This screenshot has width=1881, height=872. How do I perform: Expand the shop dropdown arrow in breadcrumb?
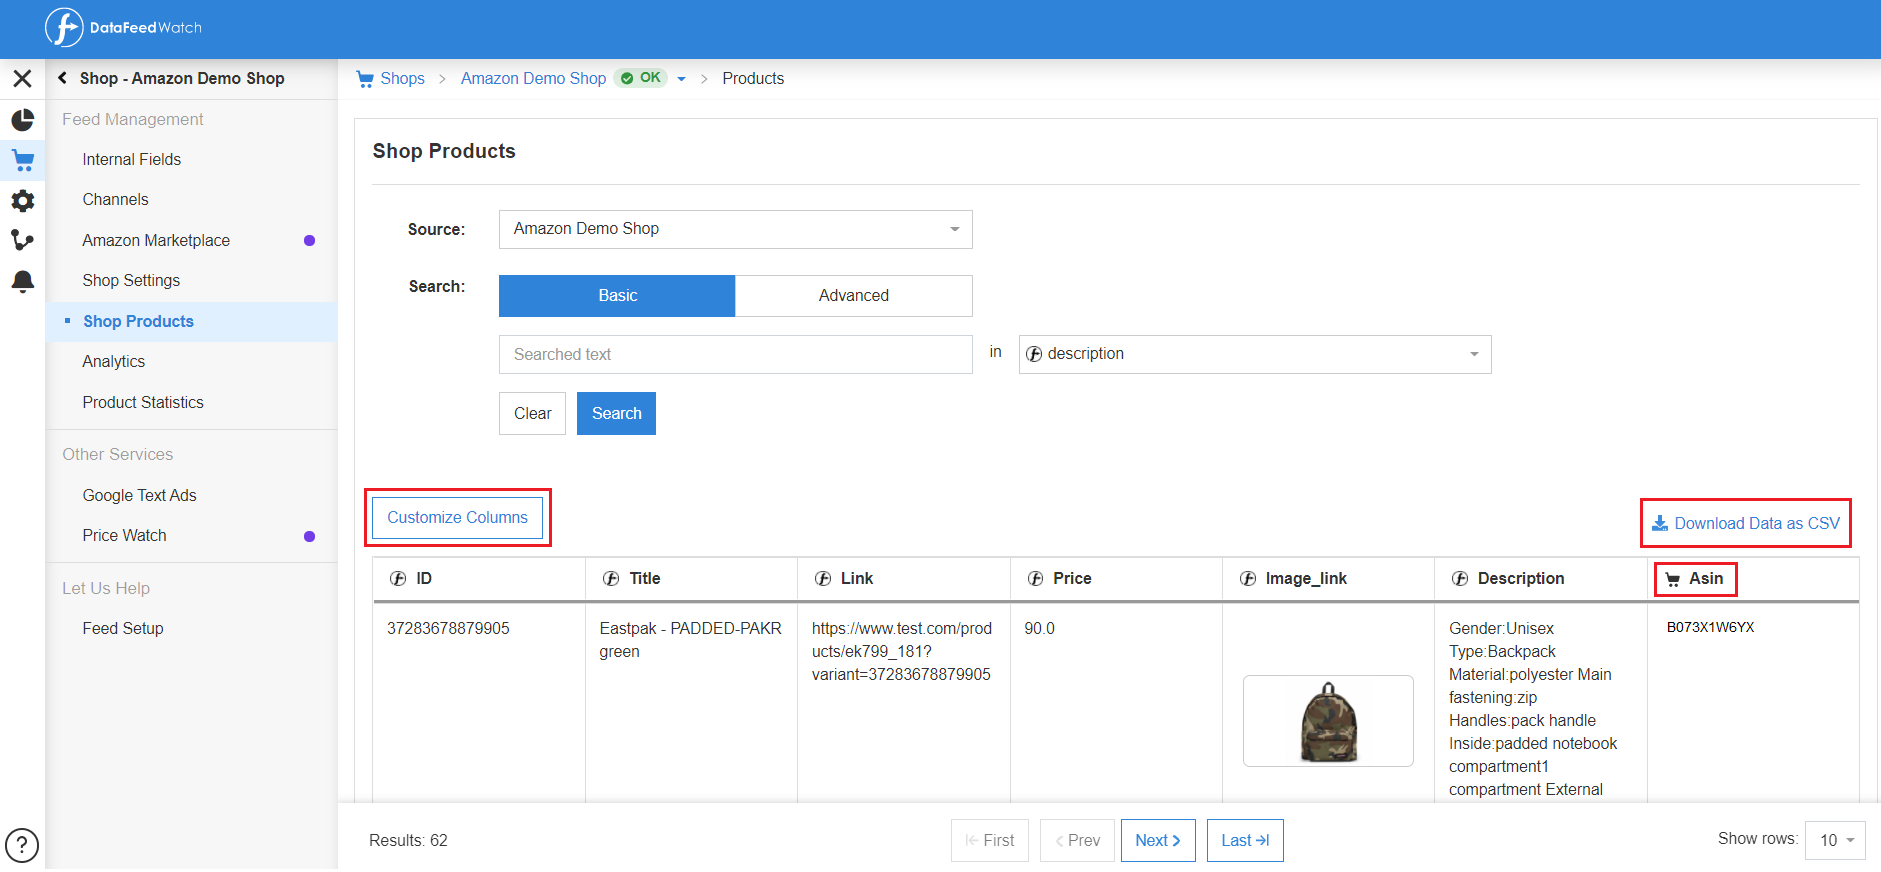(x=681, y=79)
